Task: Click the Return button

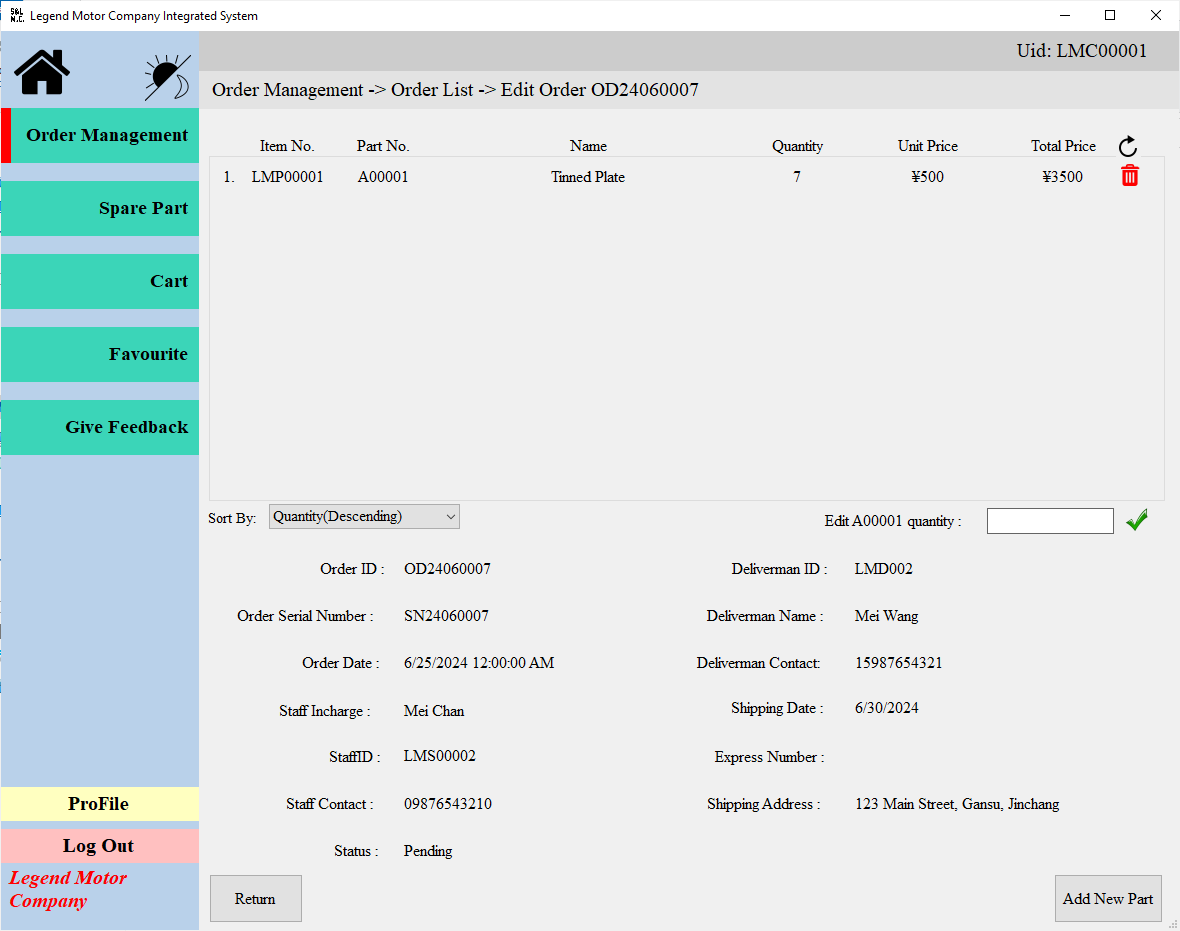Action: (255, 898)
